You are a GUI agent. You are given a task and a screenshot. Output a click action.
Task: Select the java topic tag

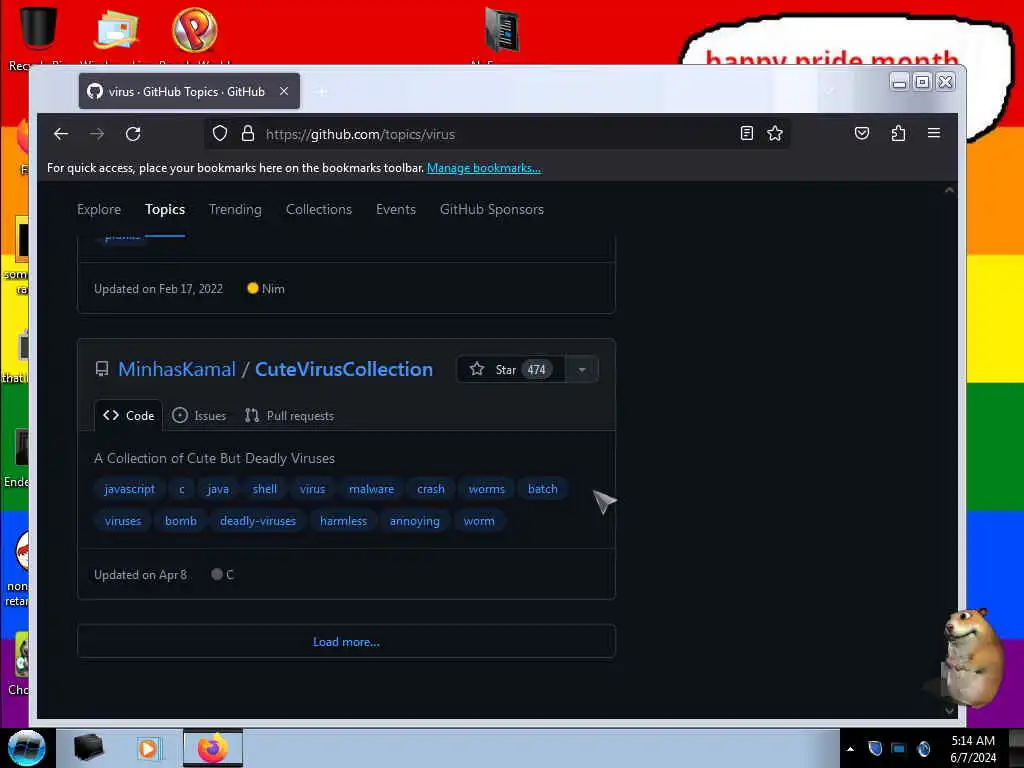[x=218, y=489]
